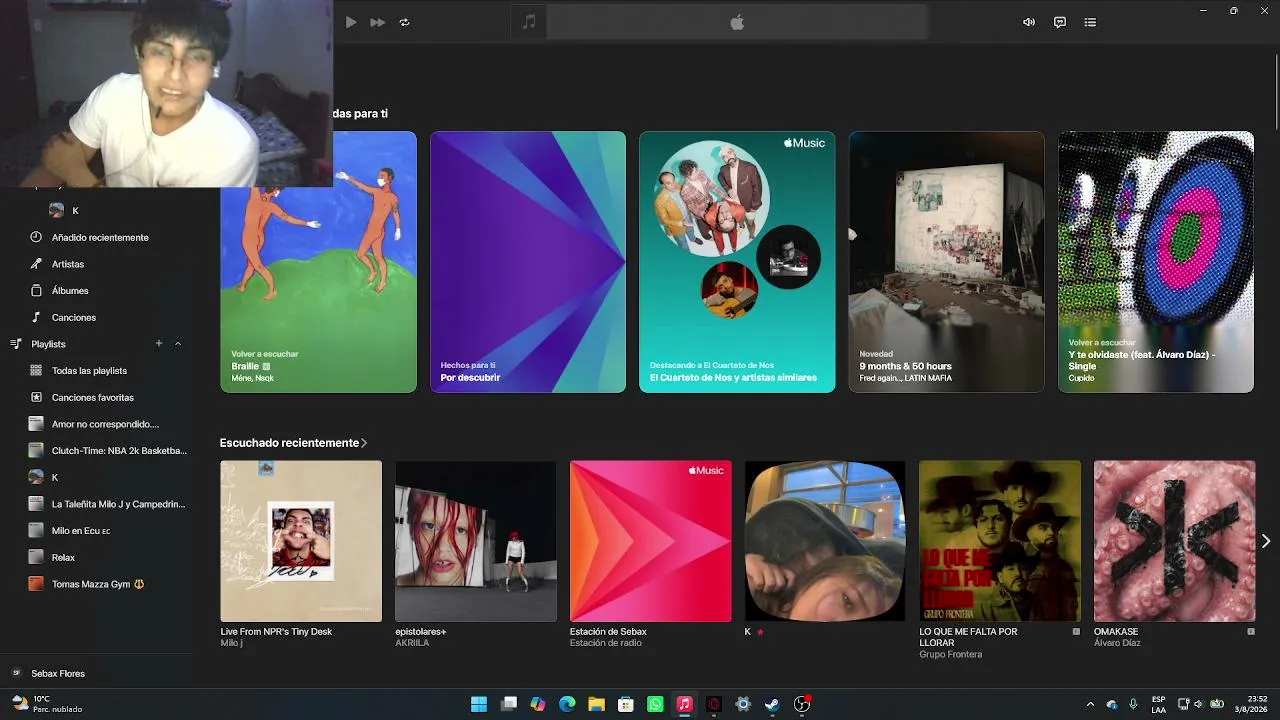Open the Por descubrir mix card
Screen dimensions: 1280x720
coord(528,262)
